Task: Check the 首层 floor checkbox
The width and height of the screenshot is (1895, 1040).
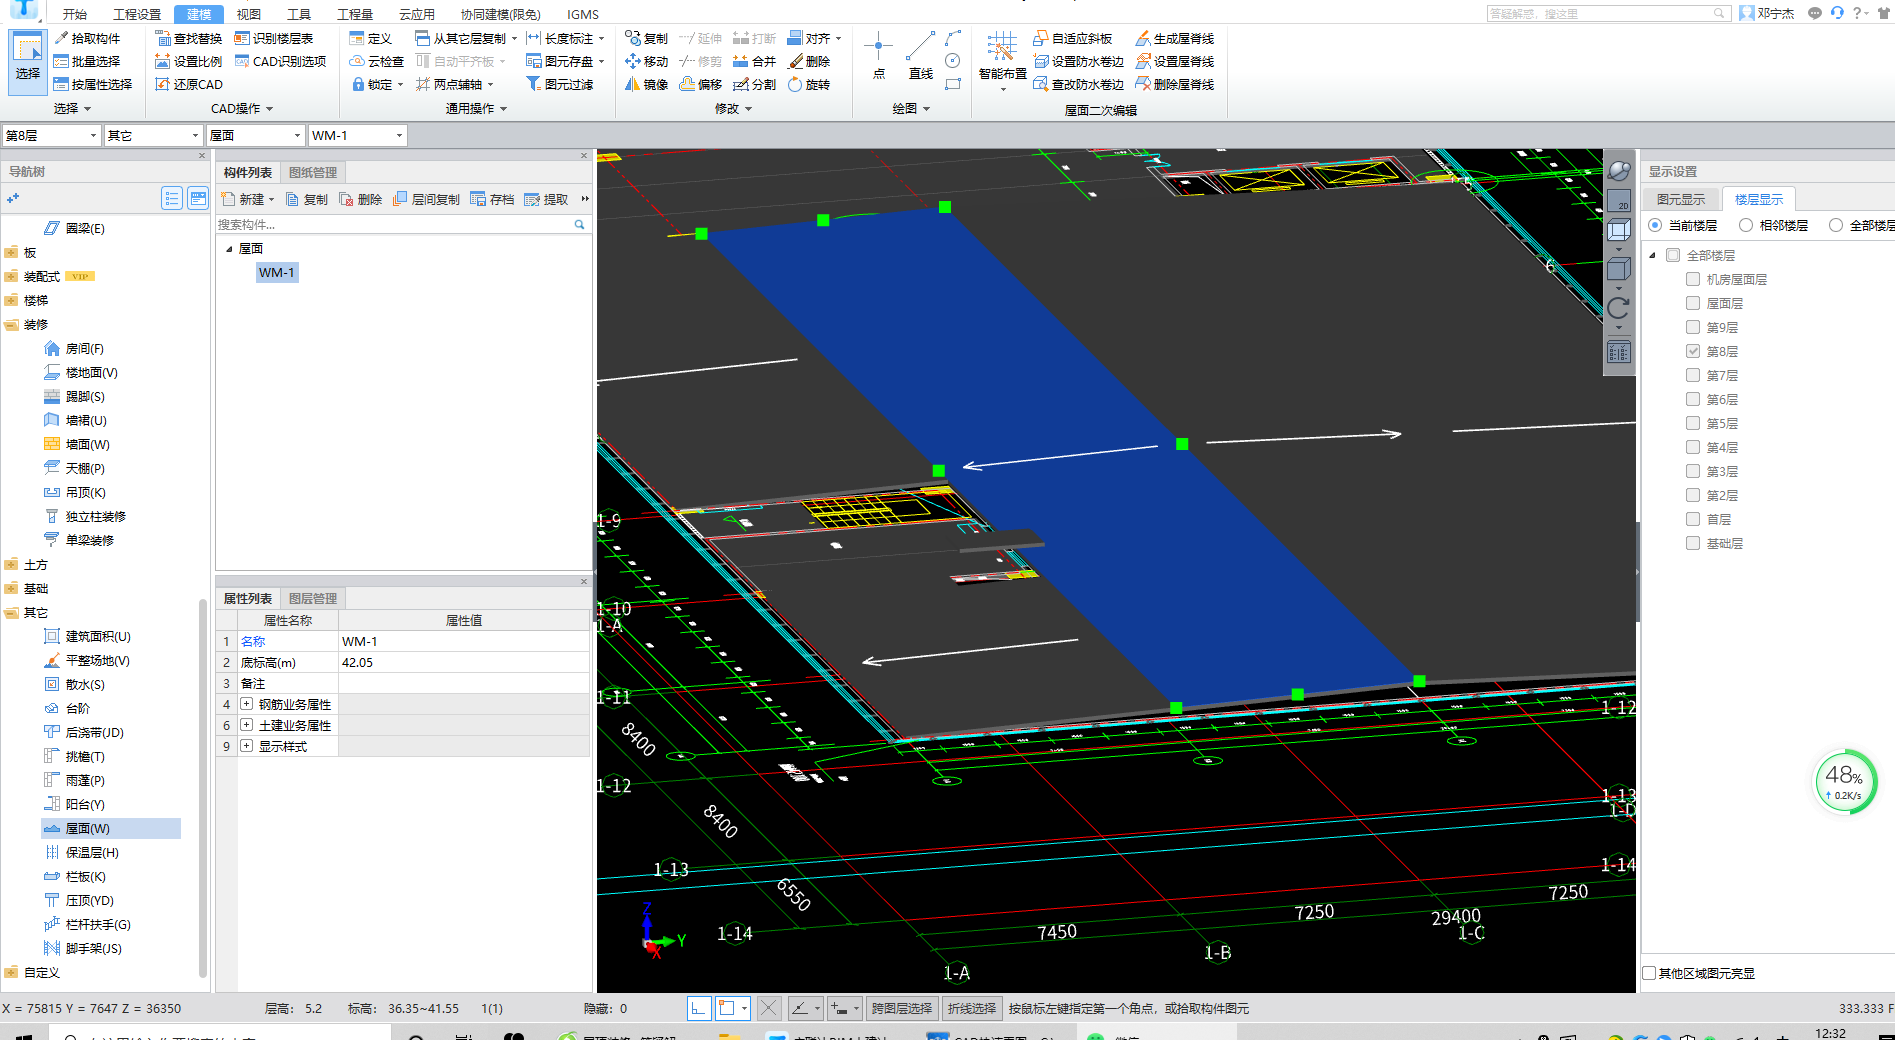Action: tap(1693, 519)
